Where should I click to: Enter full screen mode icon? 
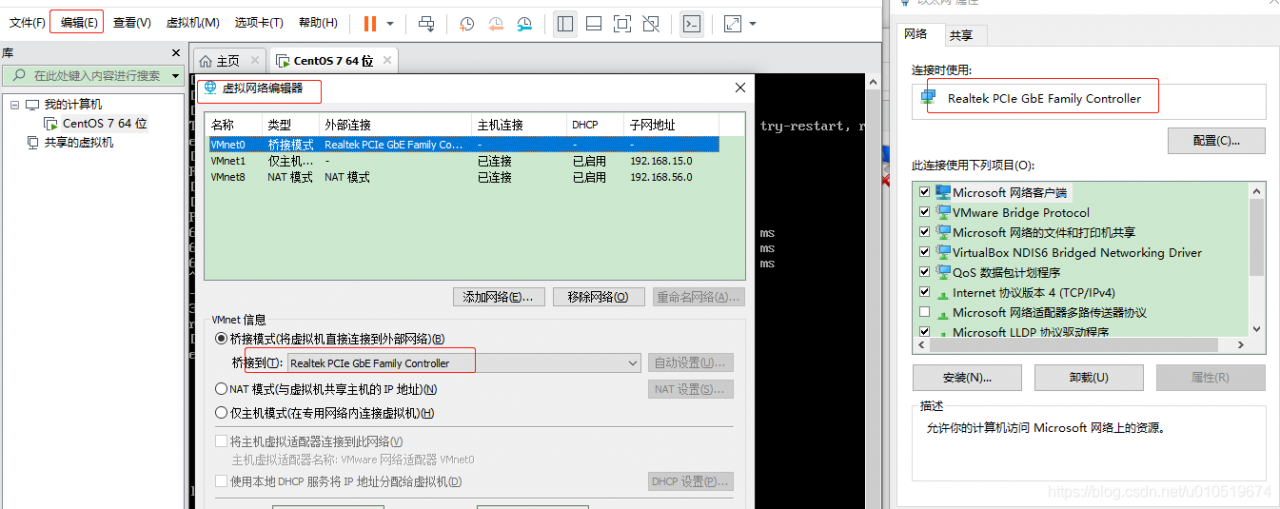[x=622, y=23]
